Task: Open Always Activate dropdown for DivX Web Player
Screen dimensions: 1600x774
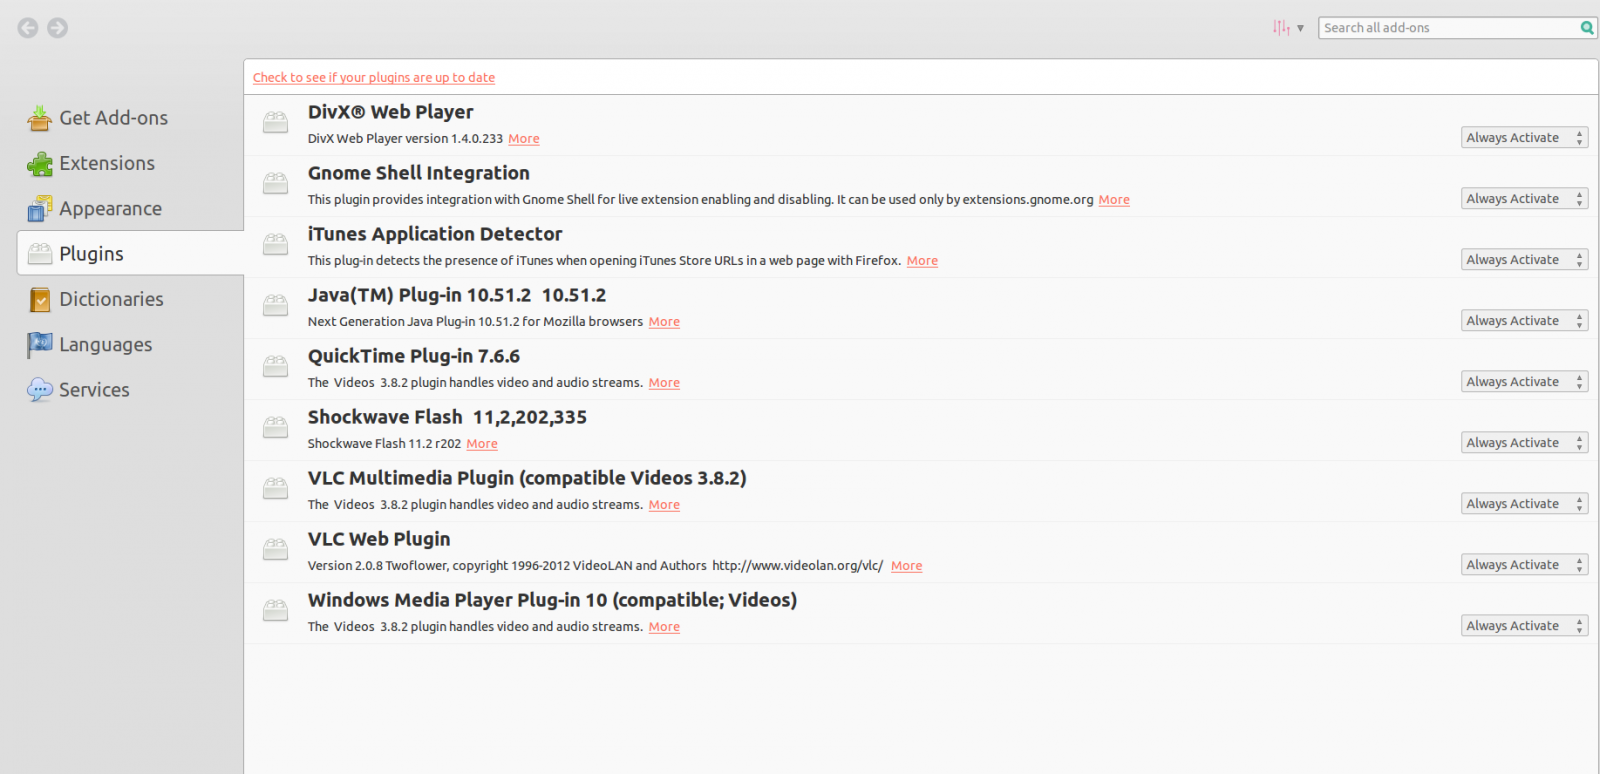Action: tap(1524, 138)
